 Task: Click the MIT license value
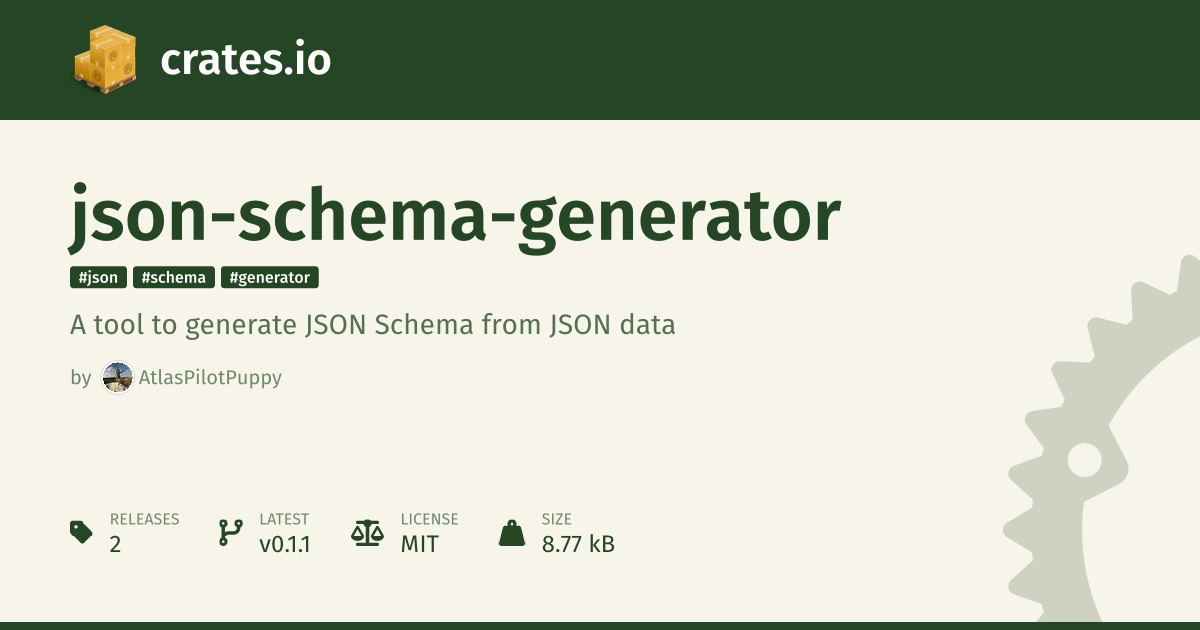pos(419,545)
